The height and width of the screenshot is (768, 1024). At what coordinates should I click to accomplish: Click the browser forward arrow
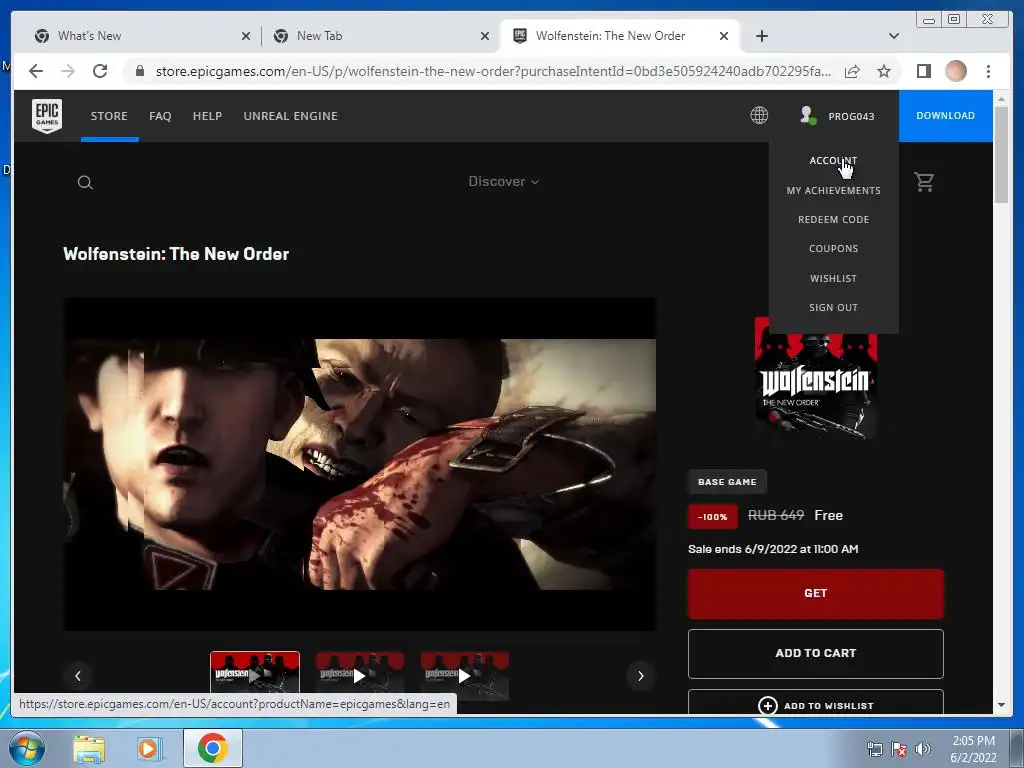click(68, 71)
